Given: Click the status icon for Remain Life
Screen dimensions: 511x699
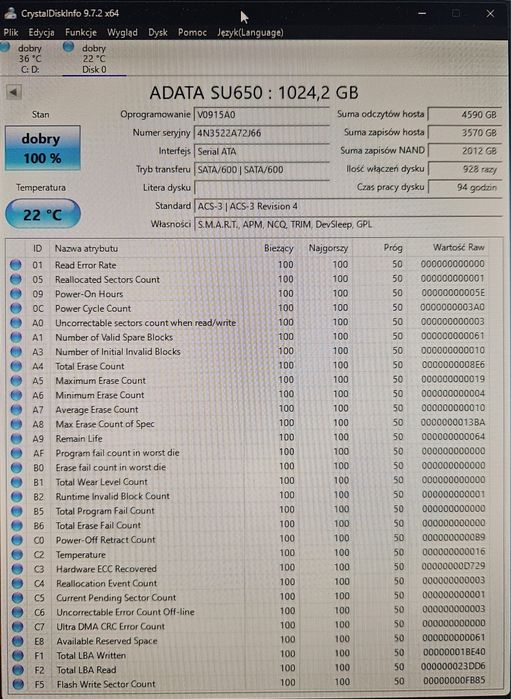Looking at the screenshot, I should [x=16, y=439].
